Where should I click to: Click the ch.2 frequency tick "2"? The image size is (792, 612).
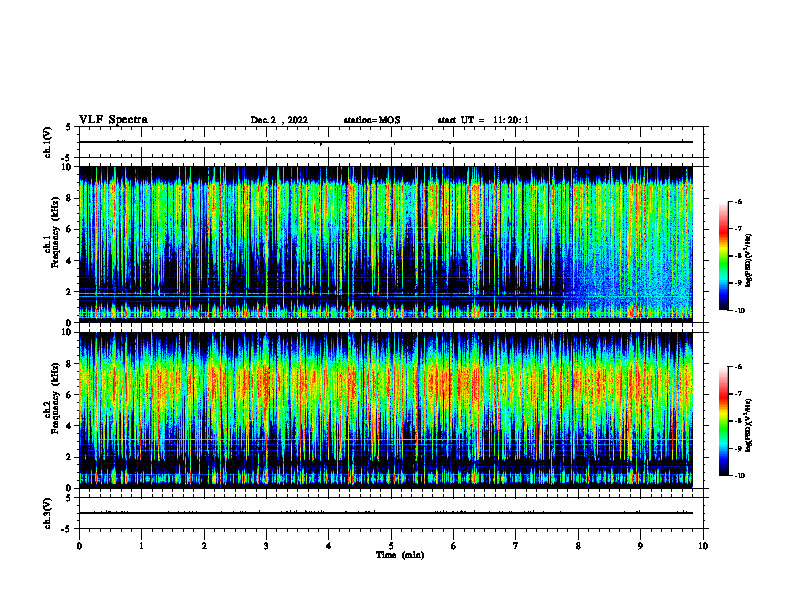click(x=70, y=457)
